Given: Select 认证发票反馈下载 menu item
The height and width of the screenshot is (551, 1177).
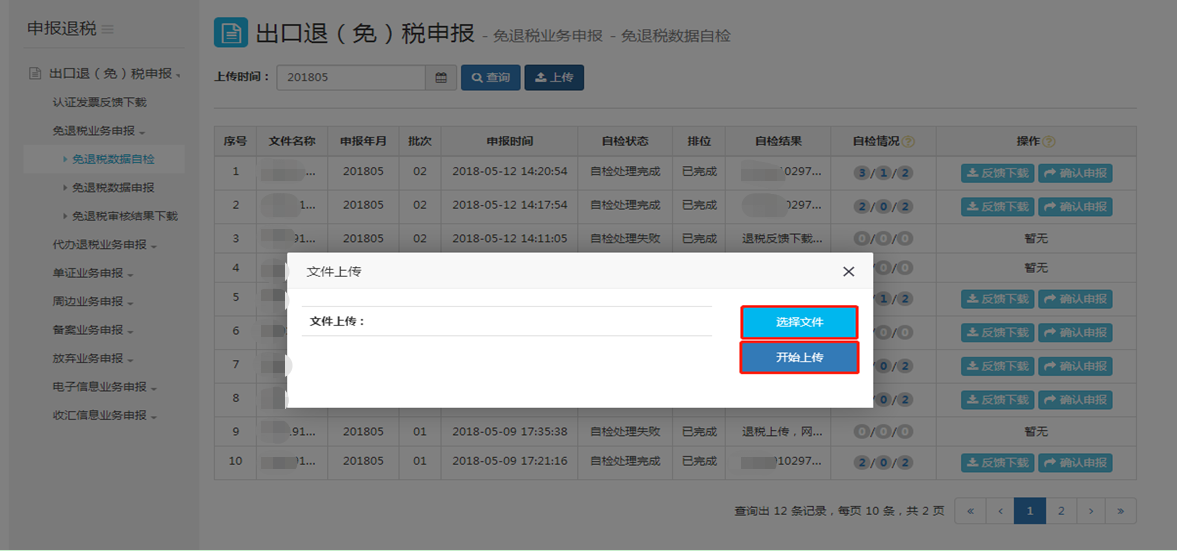Looking at the screenshot, I should [x=99, y=102].
